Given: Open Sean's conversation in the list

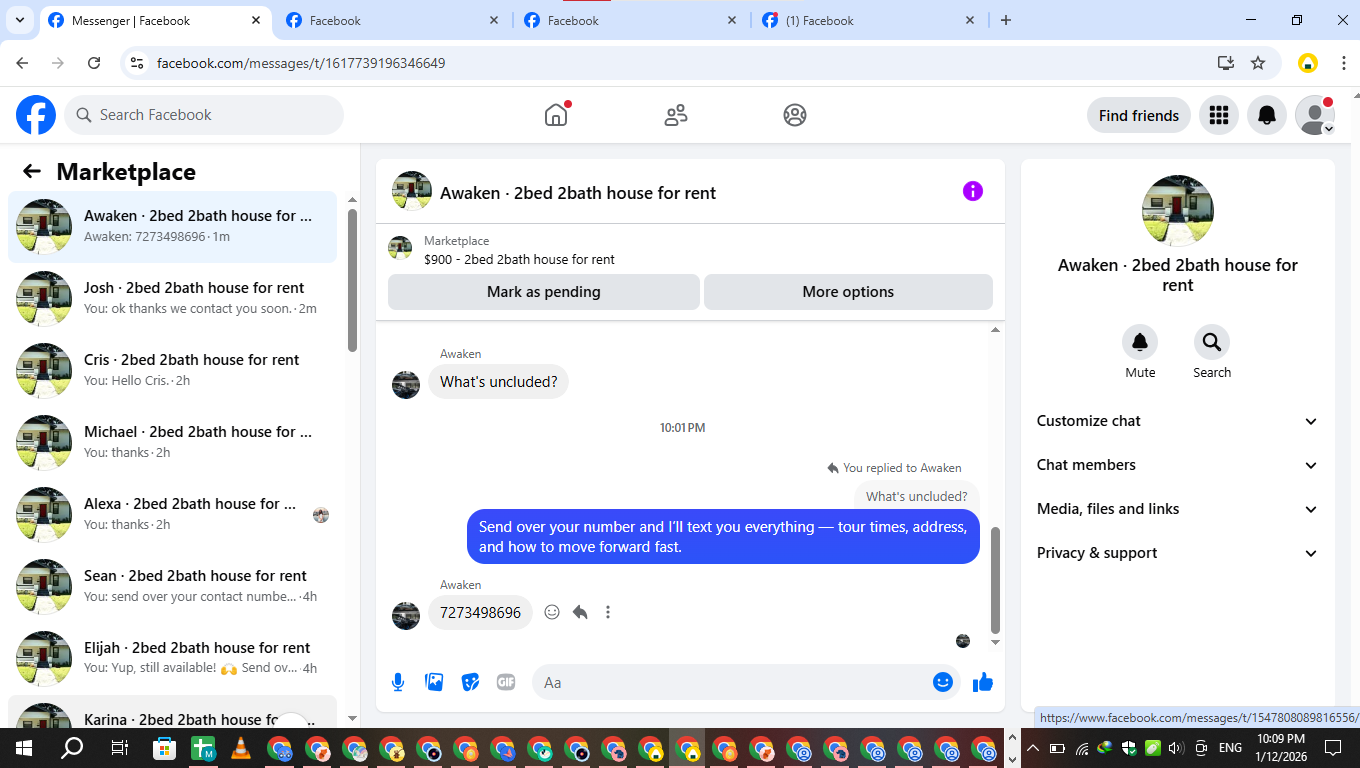Looking at the screenshot, I should pos(172,586).
